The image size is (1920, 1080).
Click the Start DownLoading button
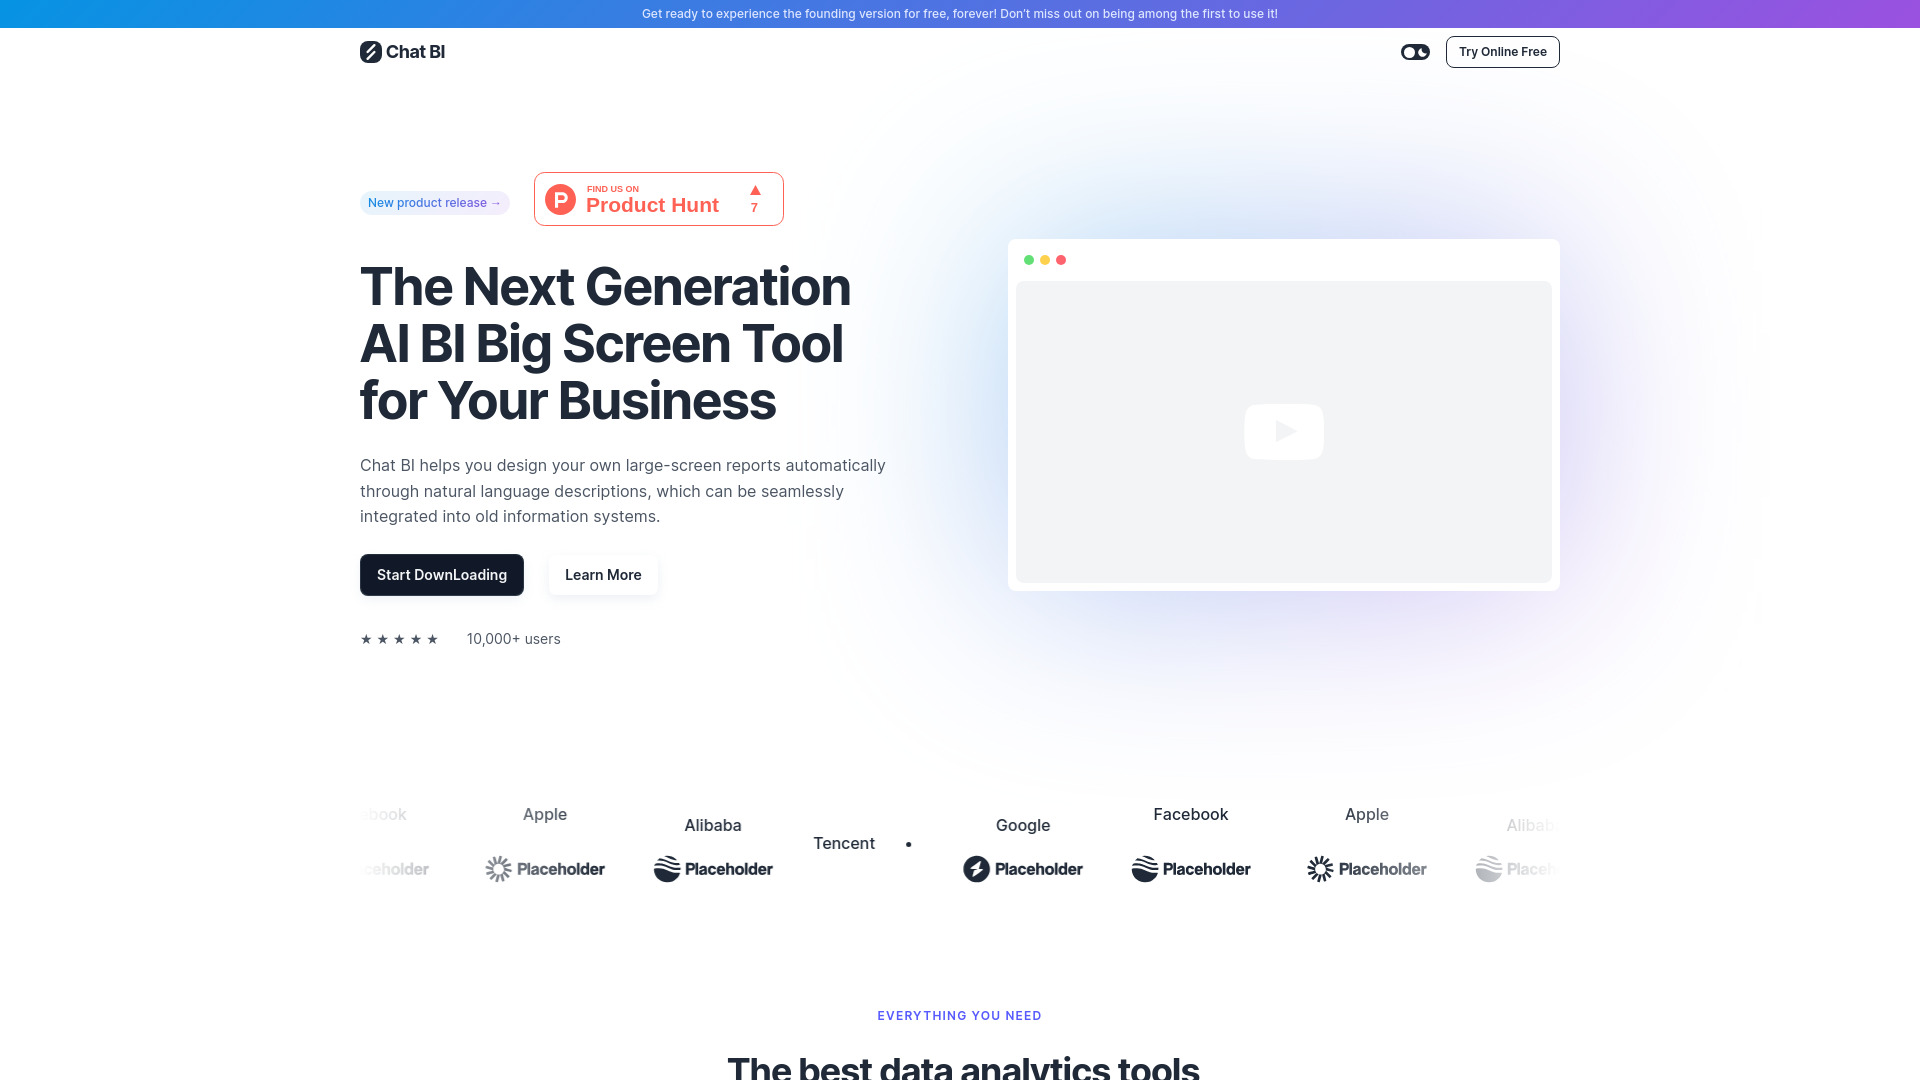coord(442,575)
